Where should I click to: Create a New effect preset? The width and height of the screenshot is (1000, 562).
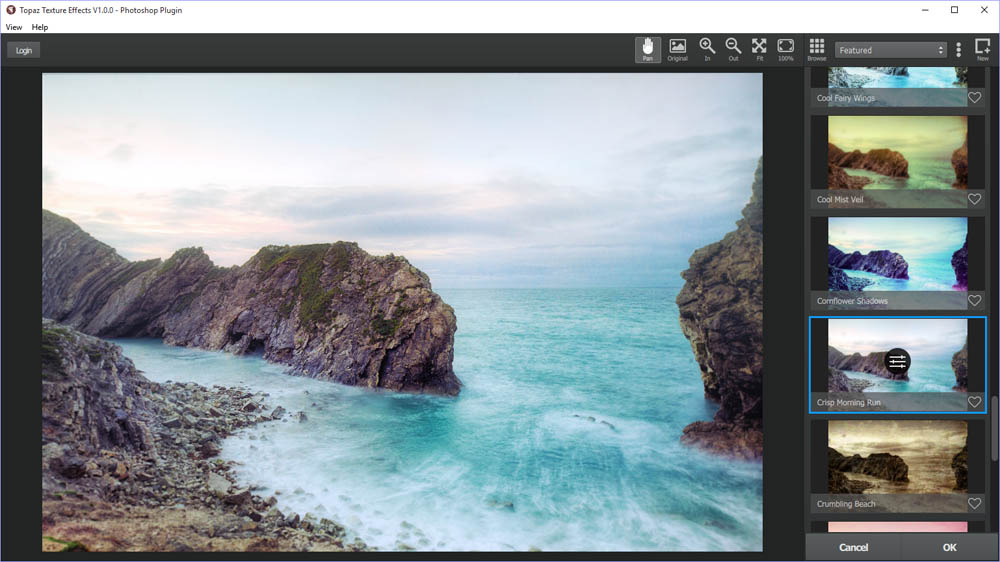982,49
